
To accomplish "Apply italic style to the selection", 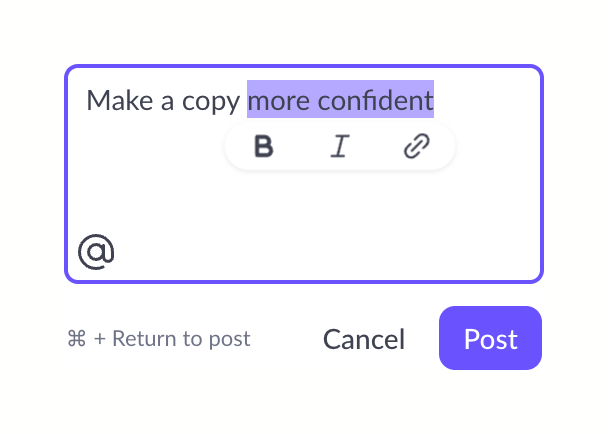I will 340,148.
